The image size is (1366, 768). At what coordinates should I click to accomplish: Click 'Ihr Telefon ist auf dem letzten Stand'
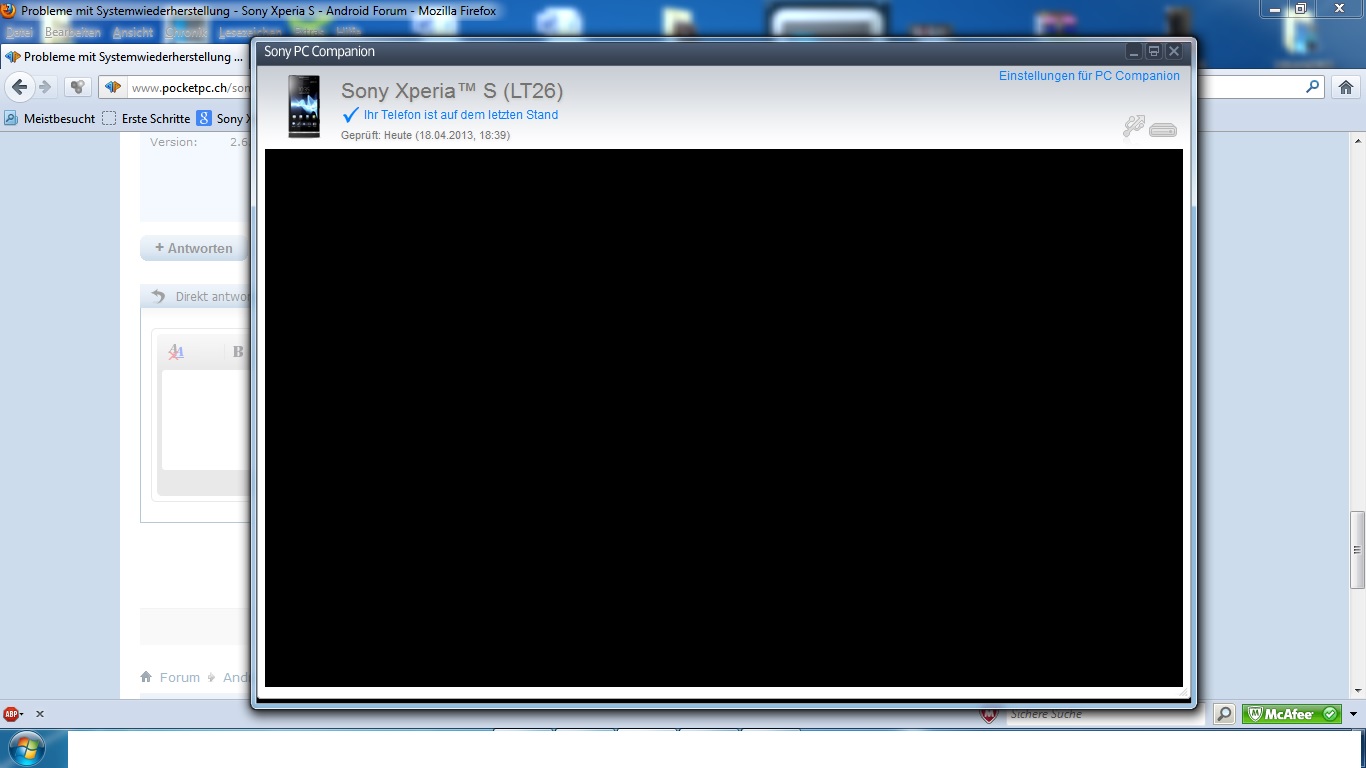click(461, 115)
